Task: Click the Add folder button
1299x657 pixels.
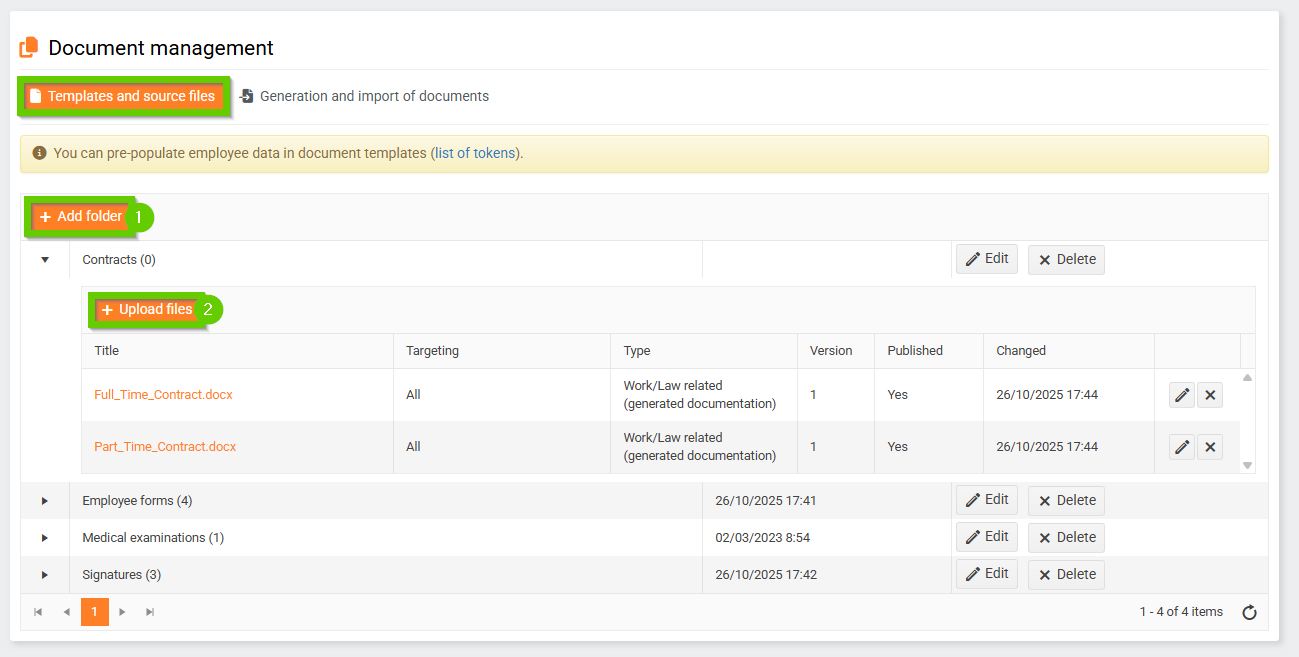Action: coord(81,217)
